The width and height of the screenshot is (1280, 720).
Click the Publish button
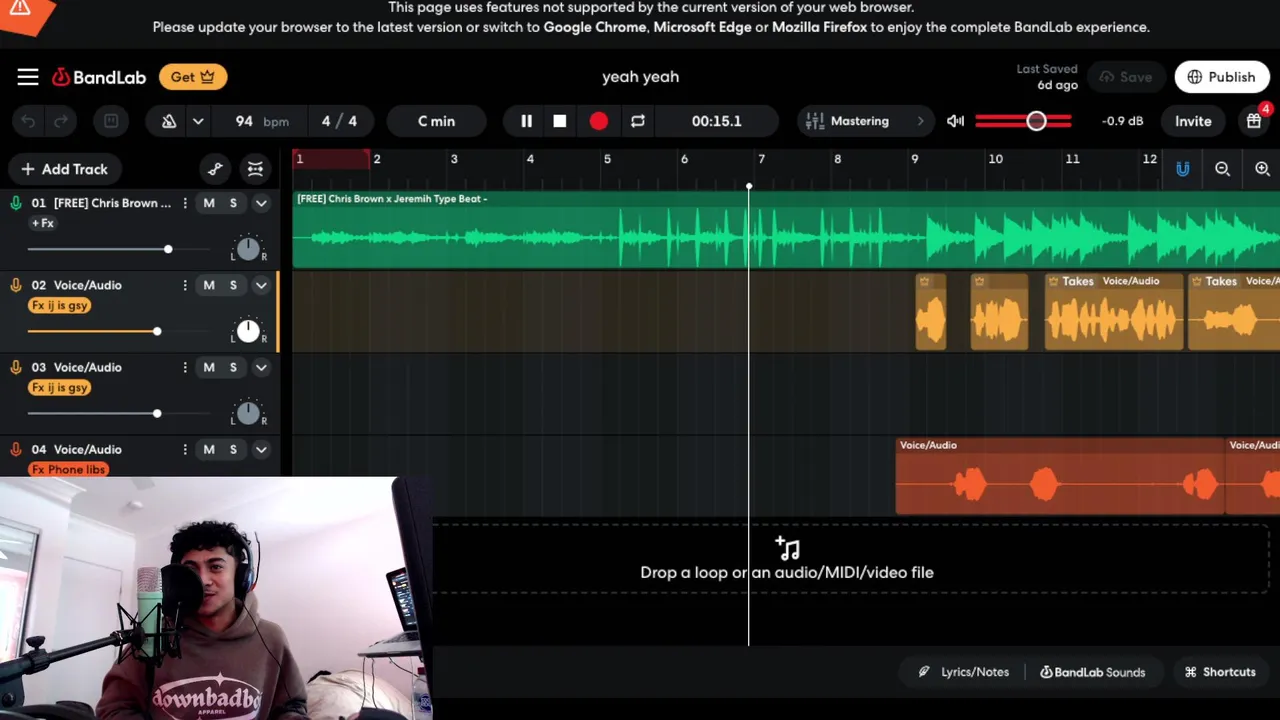(1221, 77)
